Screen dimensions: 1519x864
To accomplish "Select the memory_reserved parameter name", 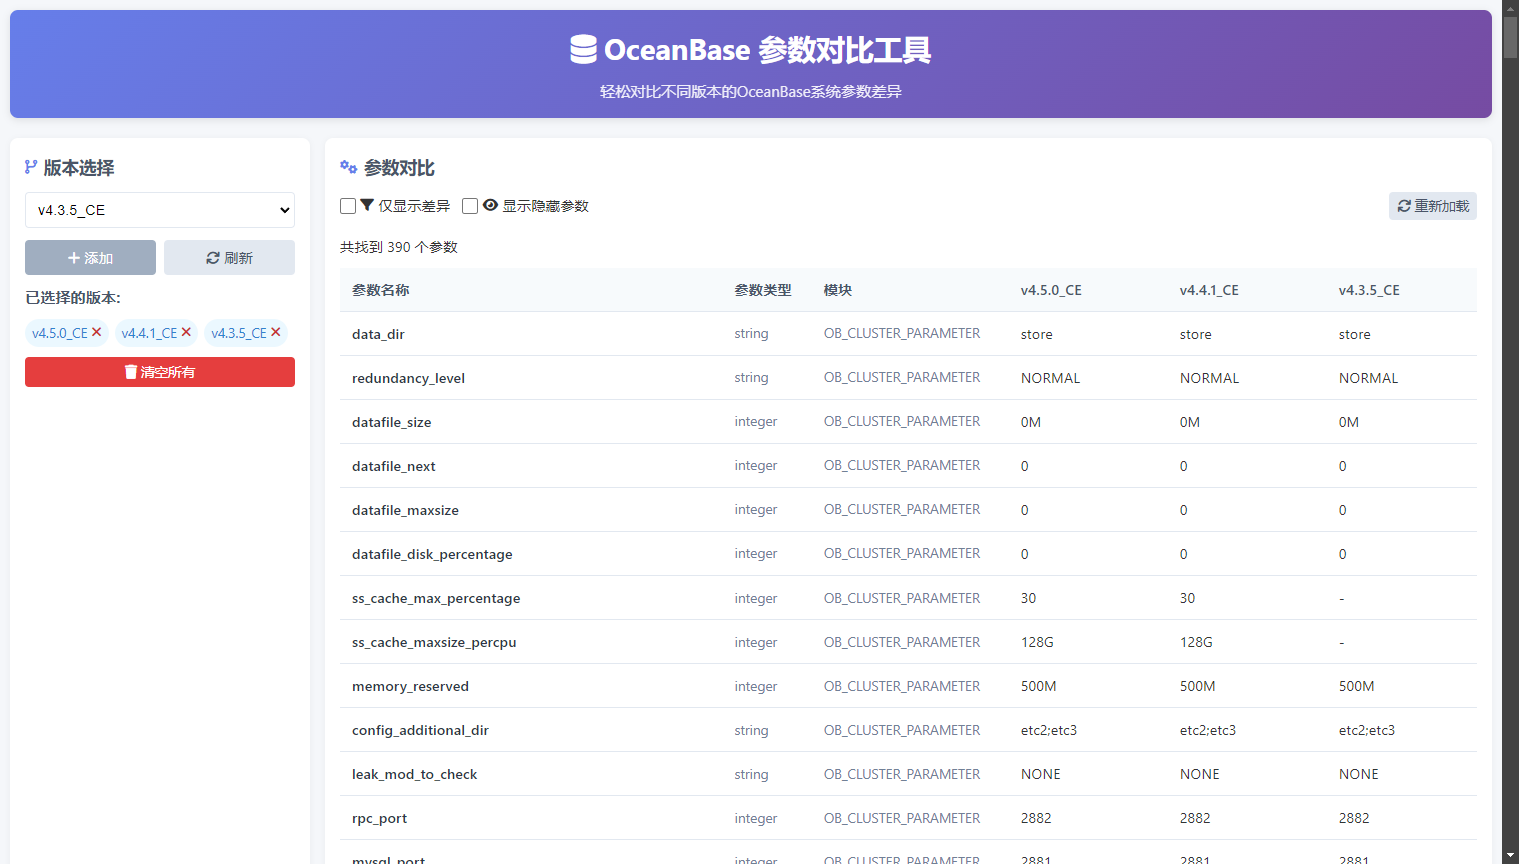I will 410,686.
